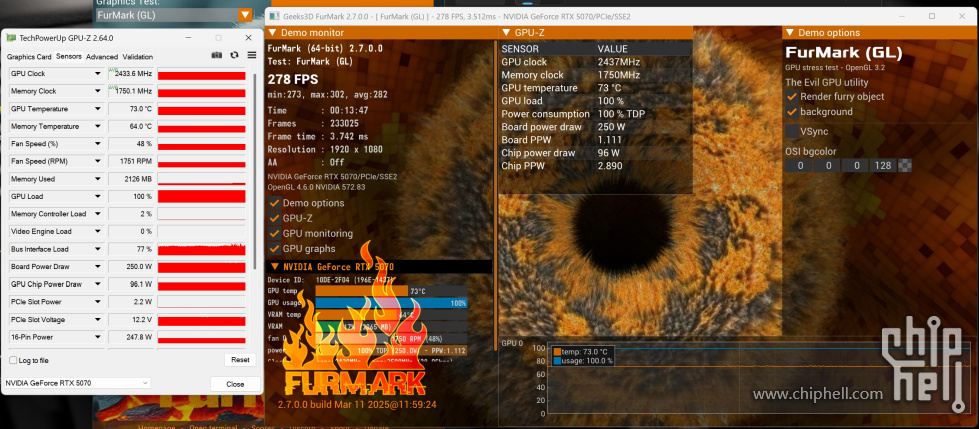979x429 pixels.
Task: Open the Video Engine Load sensor dropdown
Action: pyautogui.click(x=97, y=232)
